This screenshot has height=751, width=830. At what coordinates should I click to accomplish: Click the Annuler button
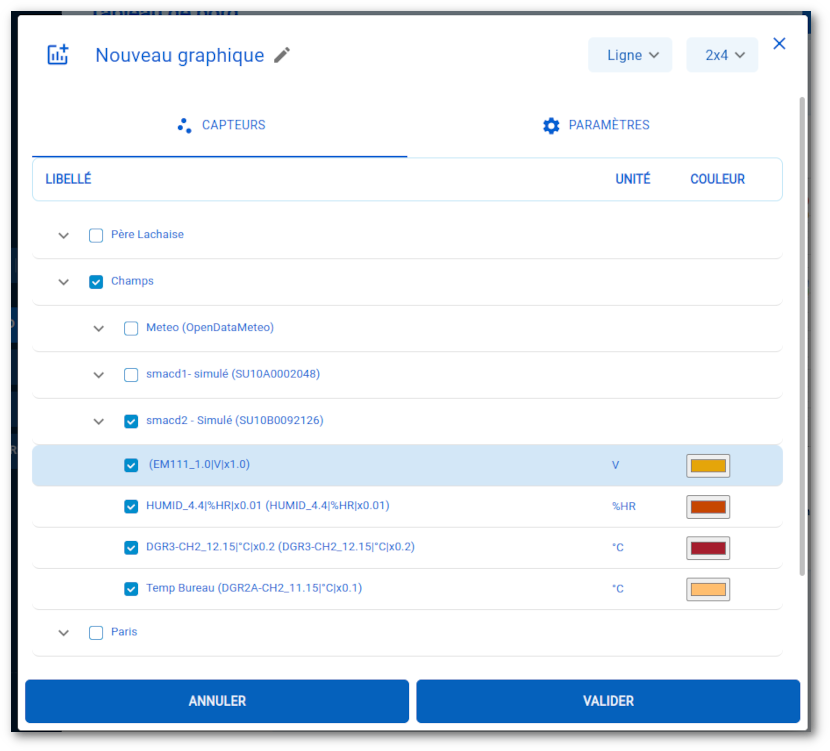217,701
